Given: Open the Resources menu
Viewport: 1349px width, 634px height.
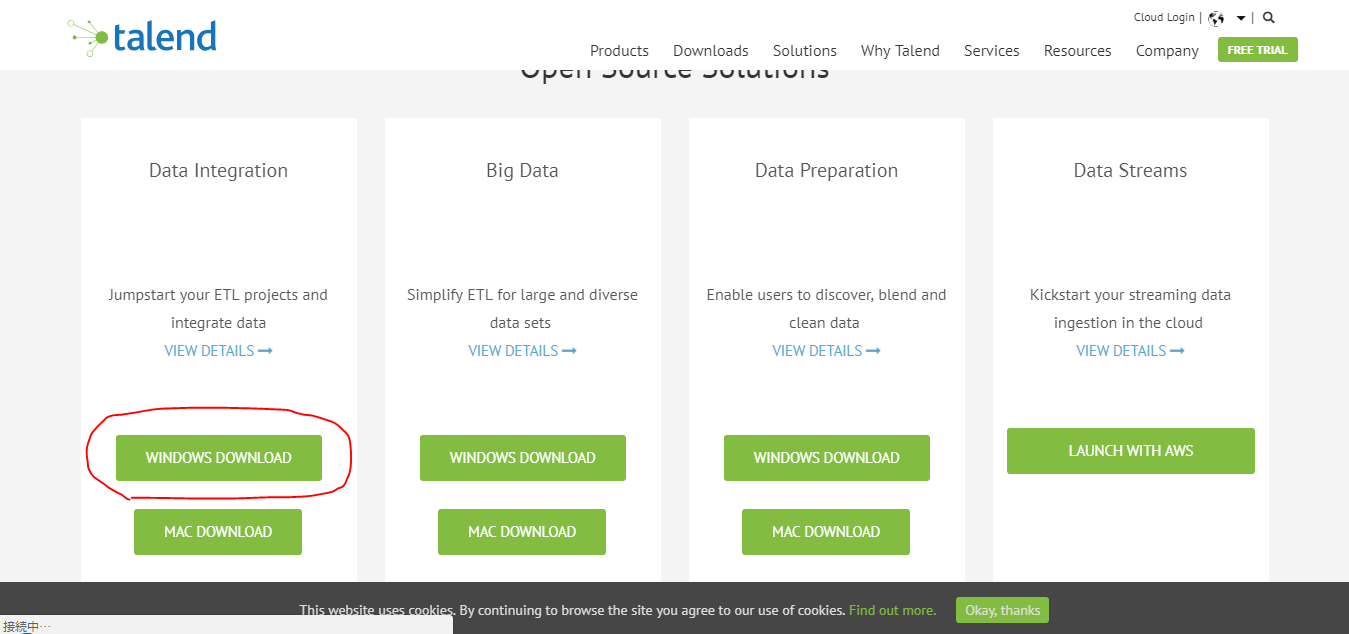Looking at the screenshot, I should (1078, 51).
